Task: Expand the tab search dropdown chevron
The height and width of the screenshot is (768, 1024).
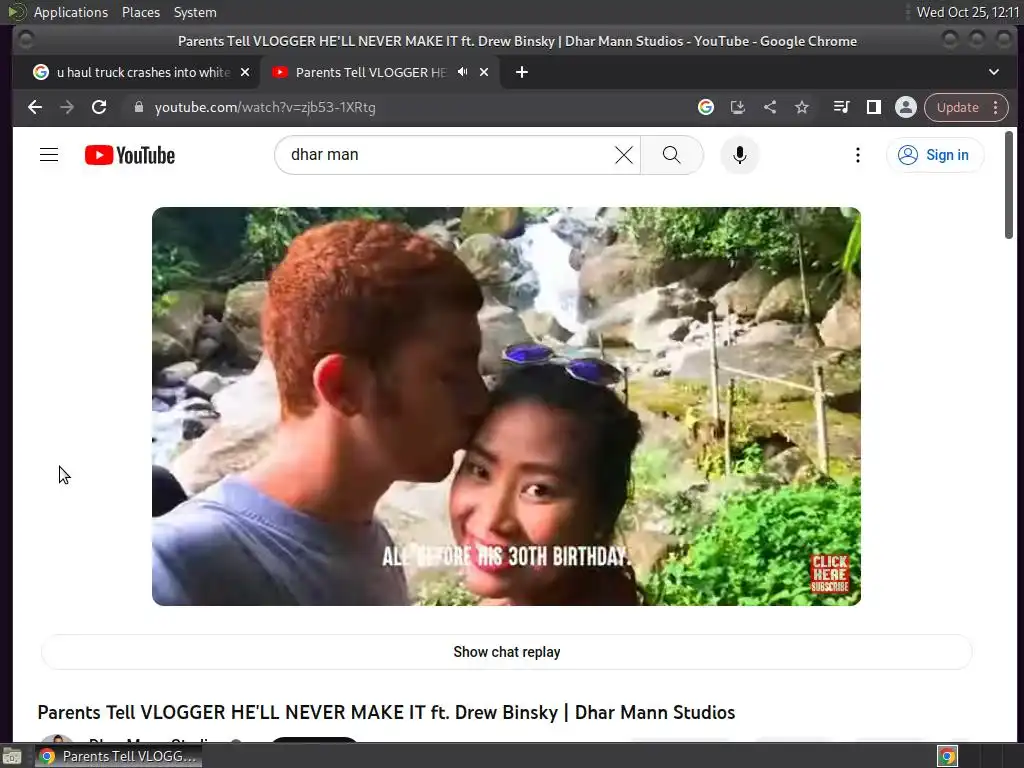Action: pos(993,72)
